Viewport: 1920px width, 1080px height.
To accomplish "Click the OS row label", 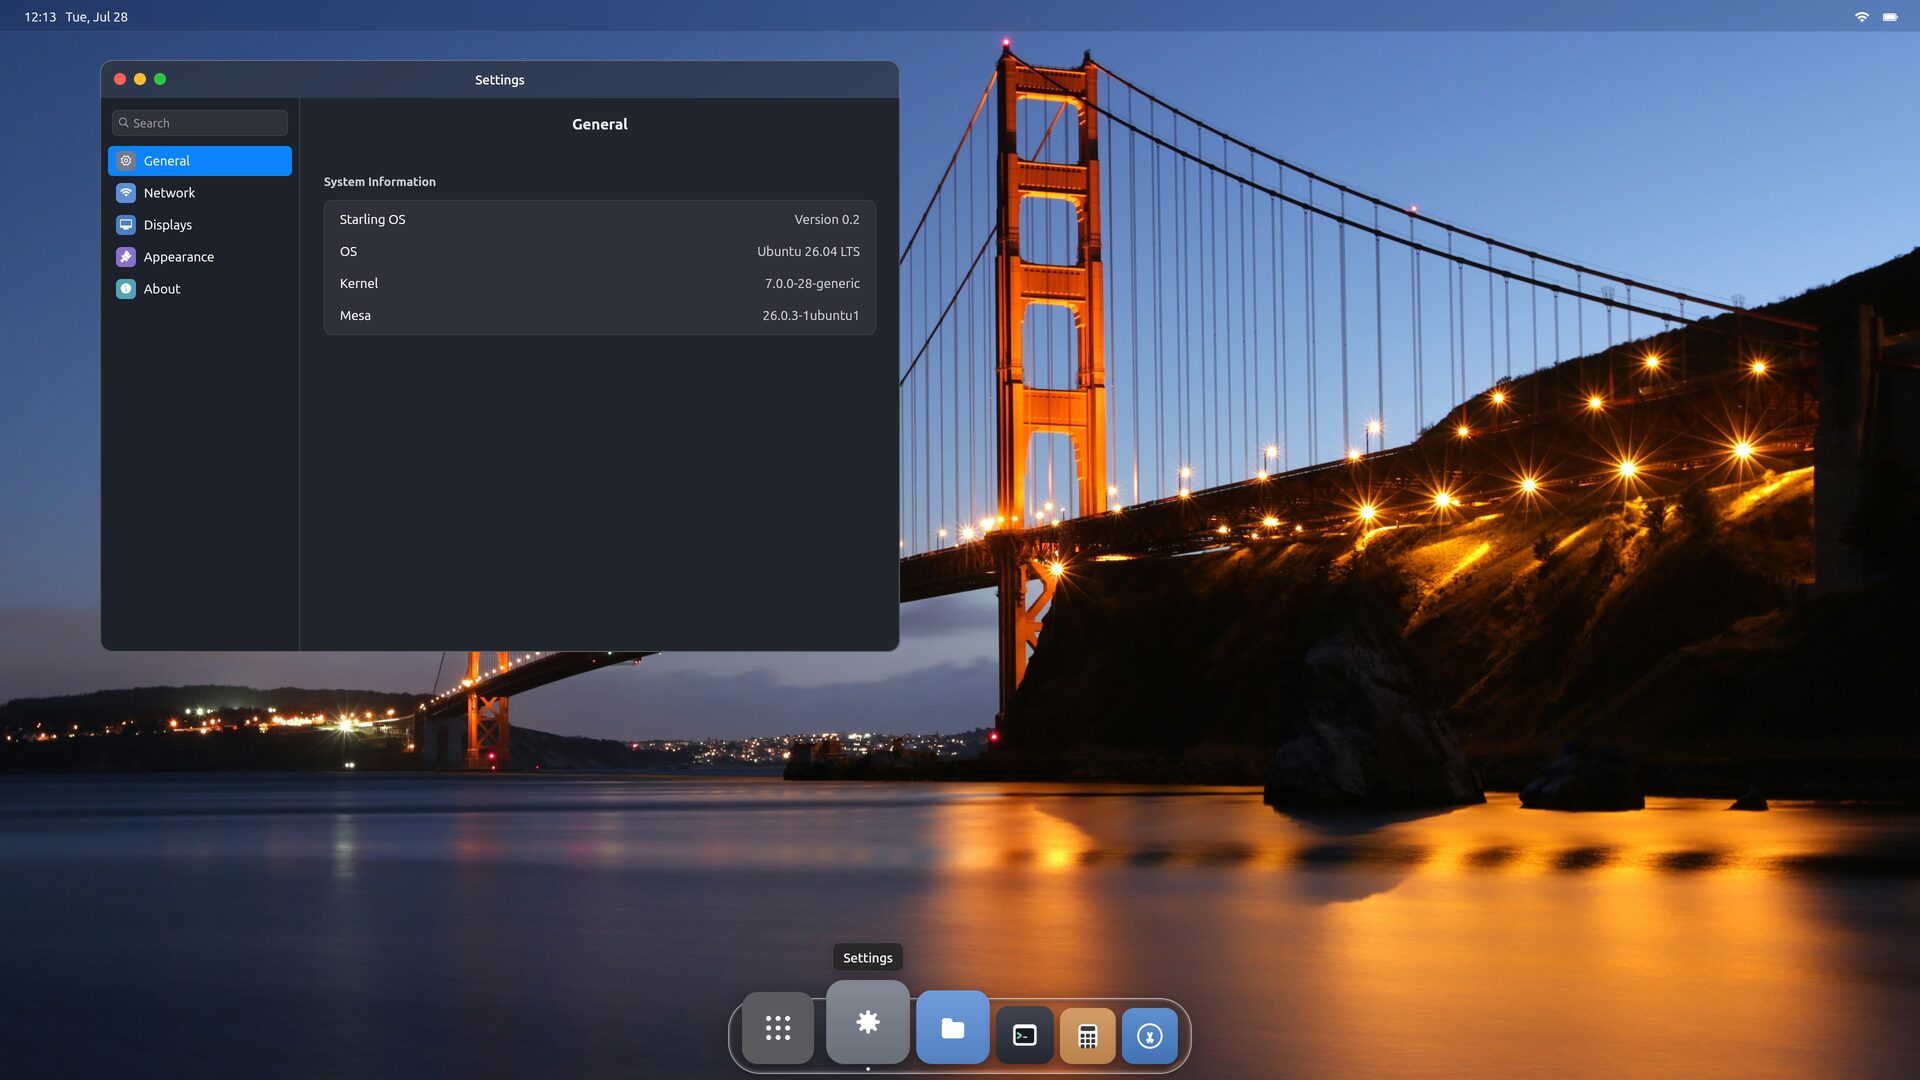I will click(x=348, y=251).
